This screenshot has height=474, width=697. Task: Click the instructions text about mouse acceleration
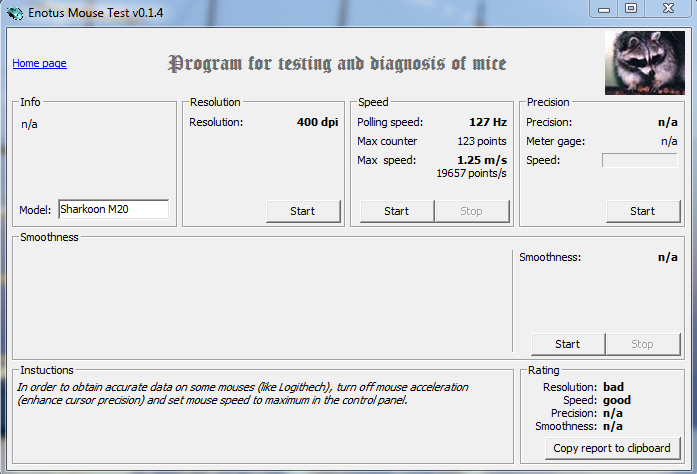(243, 394)
